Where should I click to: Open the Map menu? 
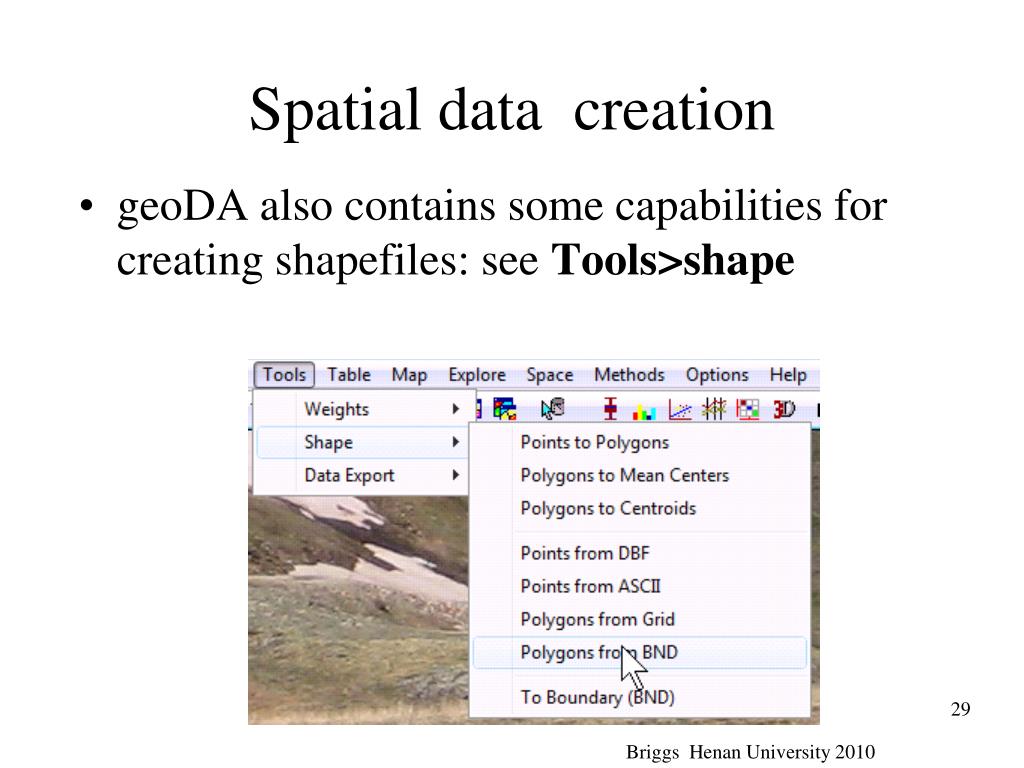[409, 375]
